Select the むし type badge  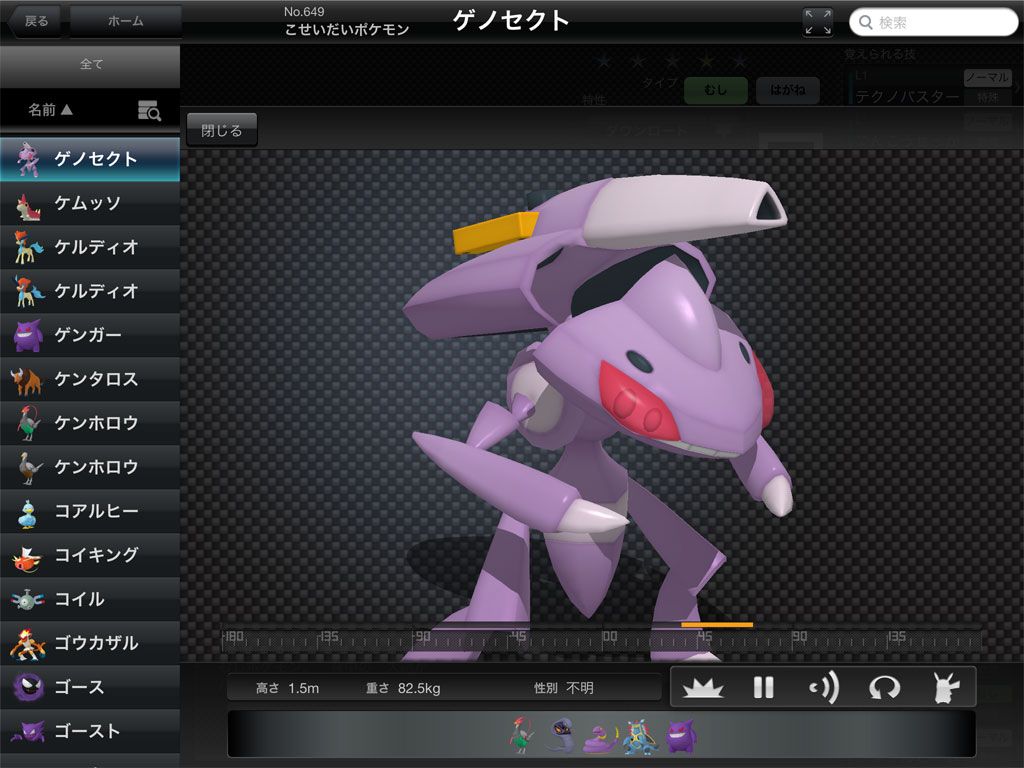tap(715, 91)
